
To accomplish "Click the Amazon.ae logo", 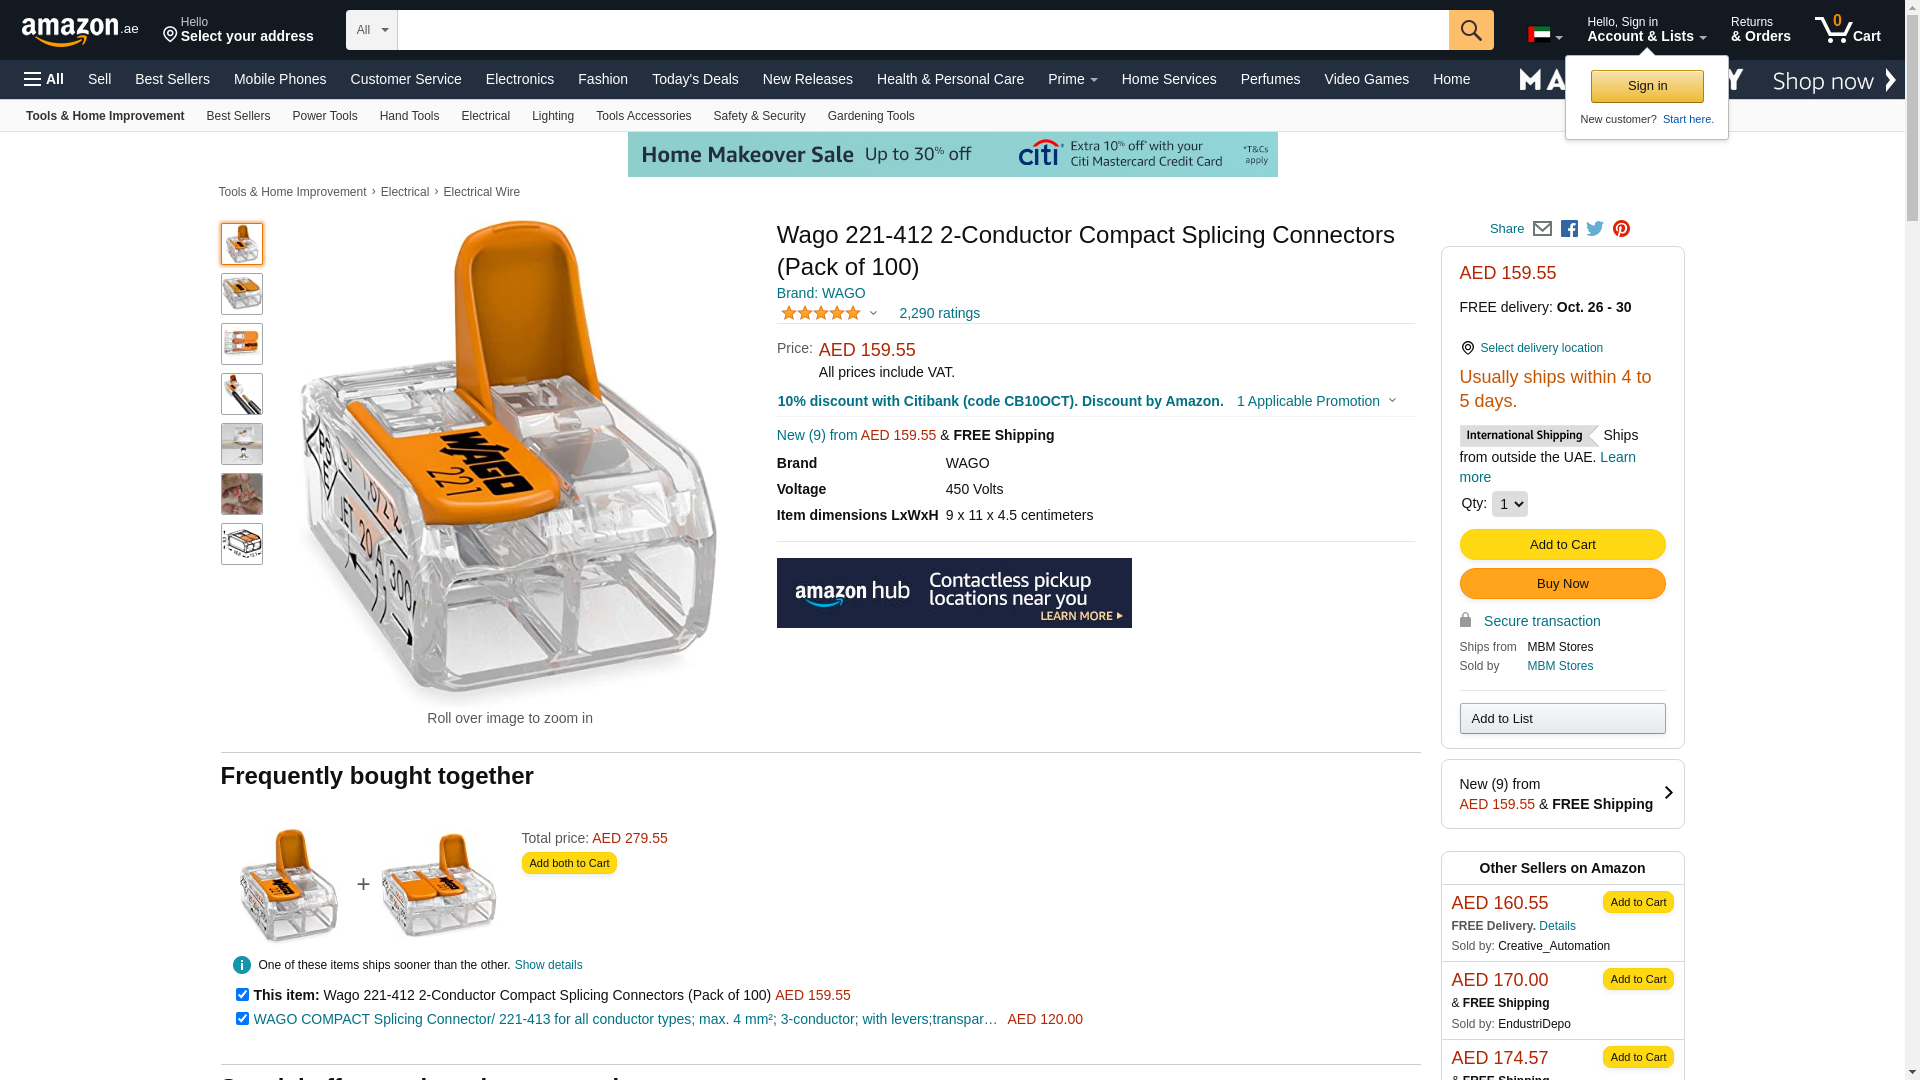I will click(x=80, y=31).
